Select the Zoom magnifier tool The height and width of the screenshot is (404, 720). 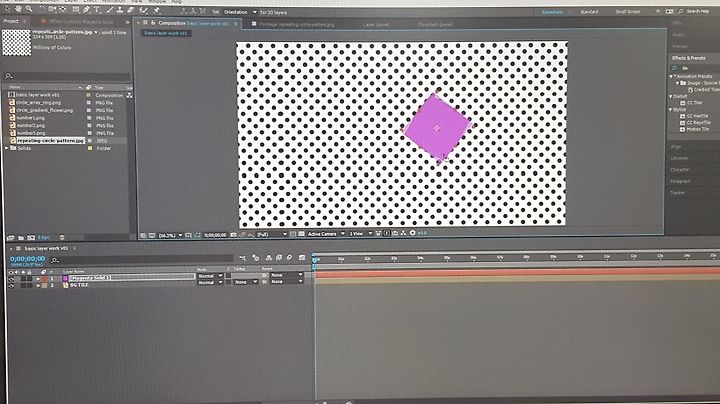pyautogui.click(x=29, y=9)
